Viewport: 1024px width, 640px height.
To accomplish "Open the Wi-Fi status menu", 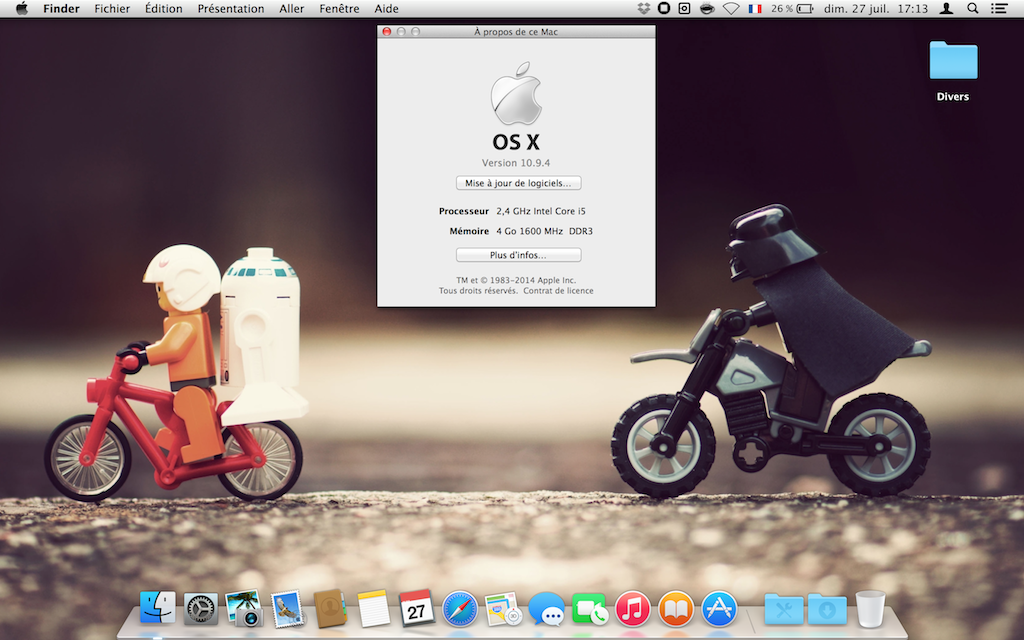I will pos(731,8).
